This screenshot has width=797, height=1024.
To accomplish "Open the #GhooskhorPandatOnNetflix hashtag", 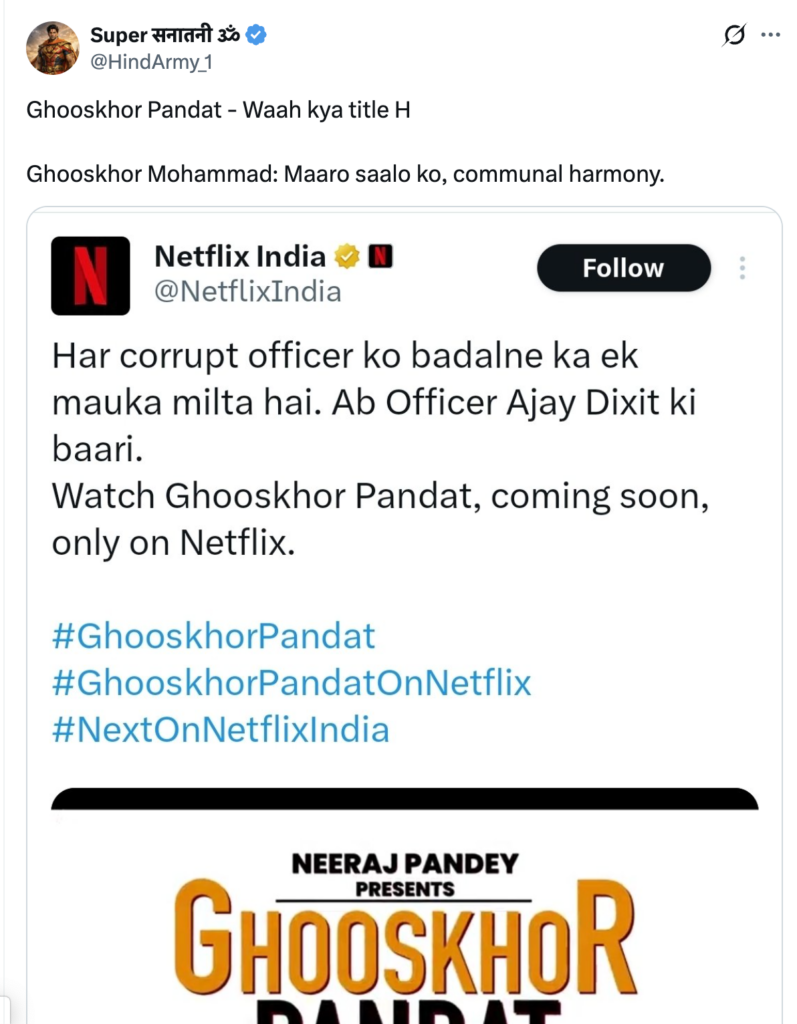I will coord(291,682).
